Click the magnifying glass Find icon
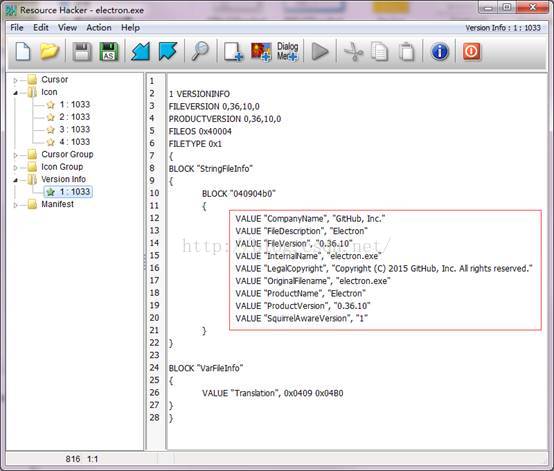Viewport: 554px width, 471px height. click(x=200, y=52)
